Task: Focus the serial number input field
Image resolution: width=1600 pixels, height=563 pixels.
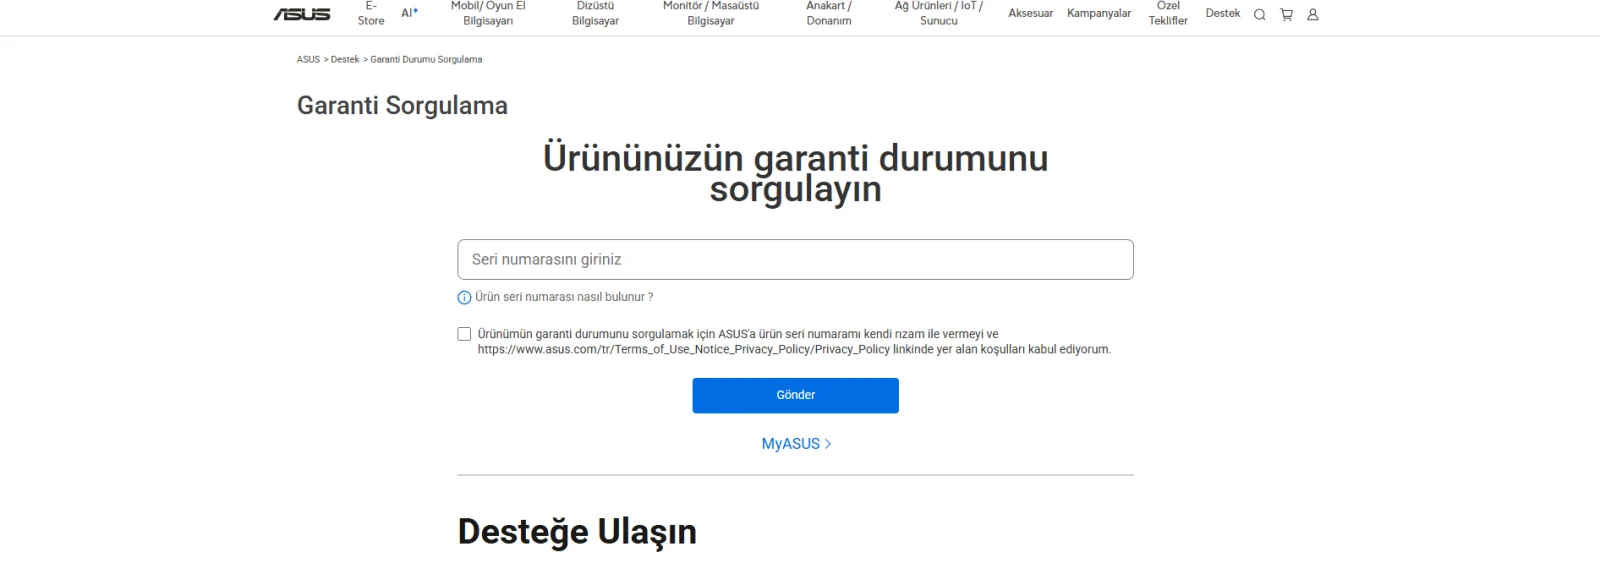Action: click(x=795, y=259)
